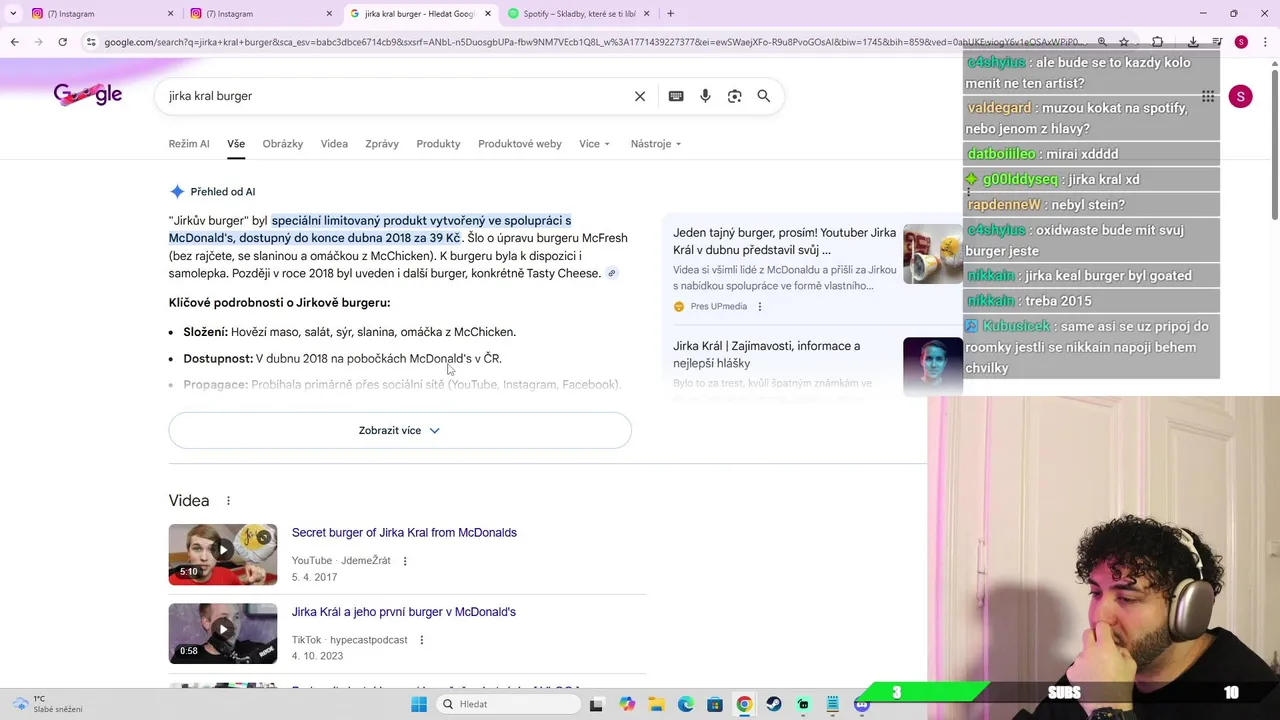
Task: Open File Explorer from the taskbar
Action: 656,704
